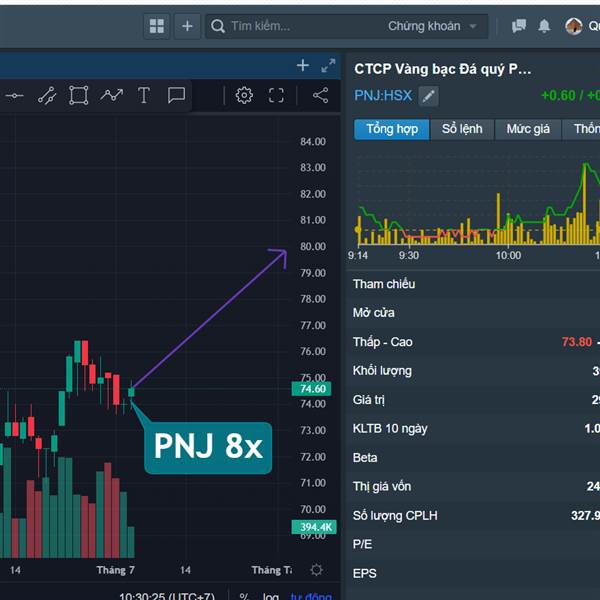Select the horizontal line drawing tool
The width and height of the screenshot is (600, 600).
15,95
